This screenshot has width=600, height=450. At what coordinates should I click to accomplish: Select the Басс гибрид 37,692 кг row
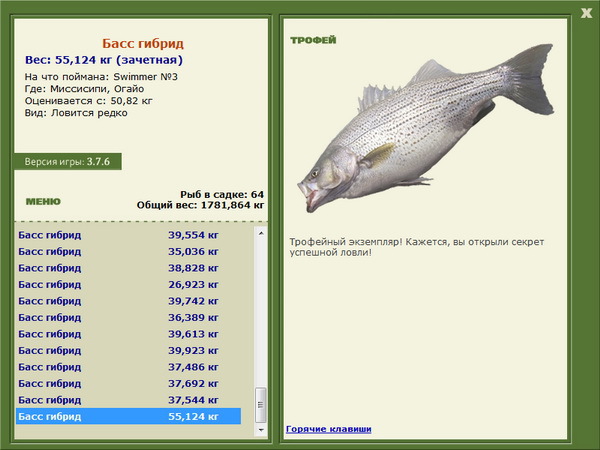[x=128, y=383]
